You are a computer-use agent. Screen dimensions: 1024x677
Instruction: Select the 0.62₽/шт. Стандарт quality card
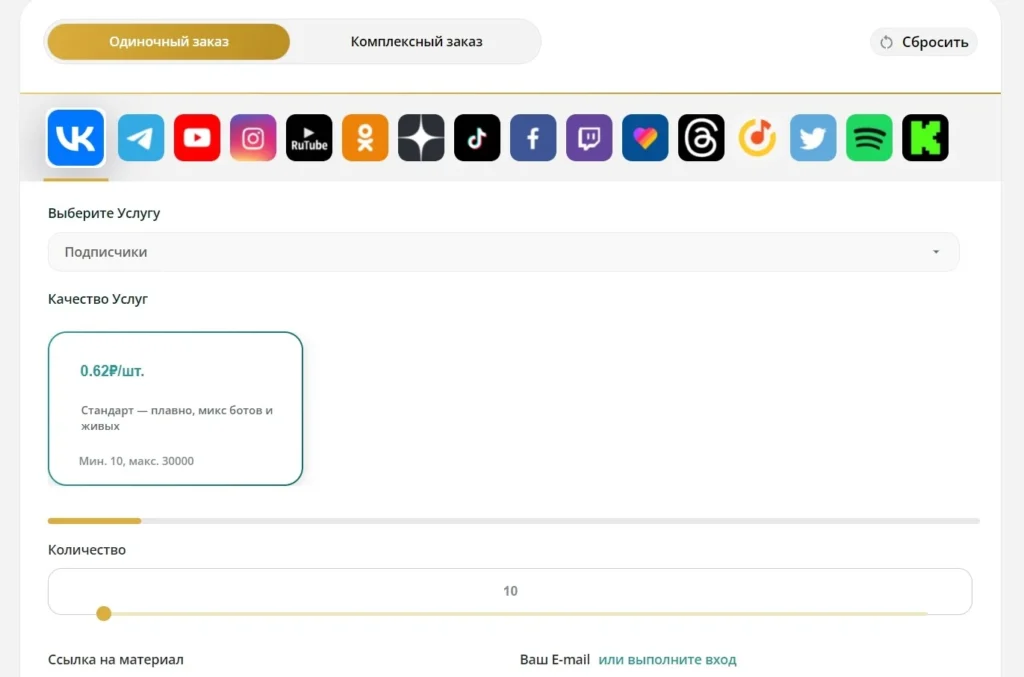pos(175,409)
